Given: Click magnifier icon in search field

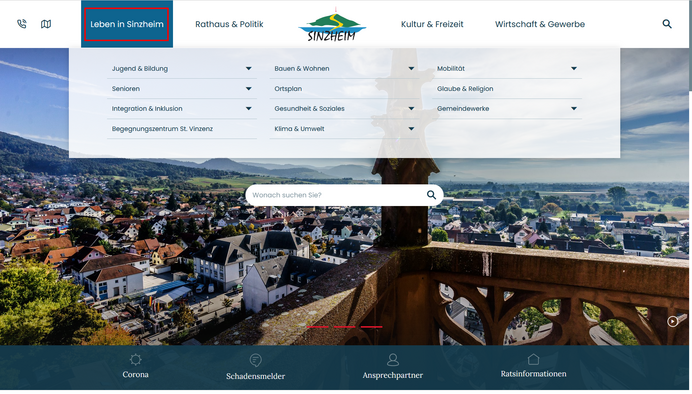Looking at the screenshot, I should click(431, 195).
